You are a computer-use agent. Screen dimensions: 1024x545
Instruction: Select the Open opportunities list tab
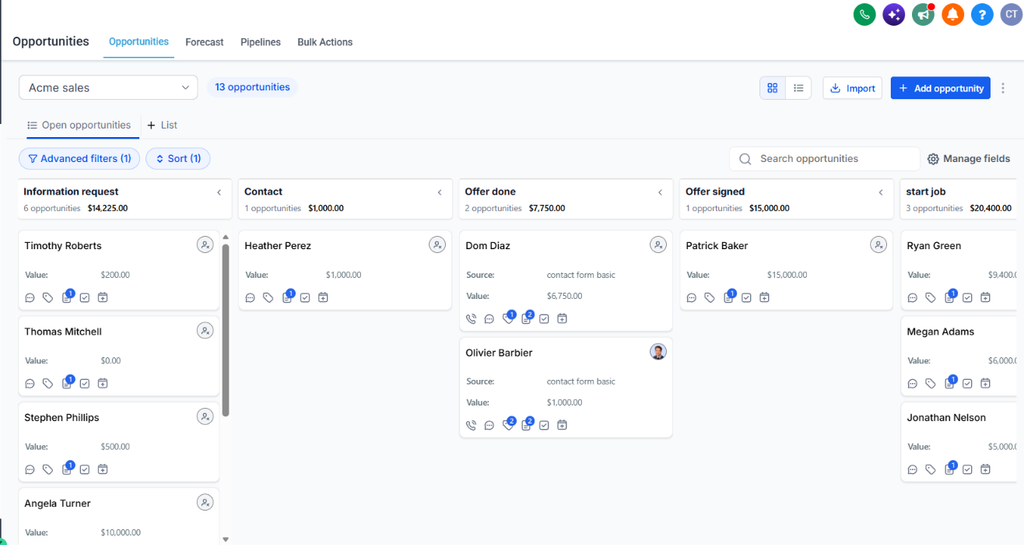(79, 125)
